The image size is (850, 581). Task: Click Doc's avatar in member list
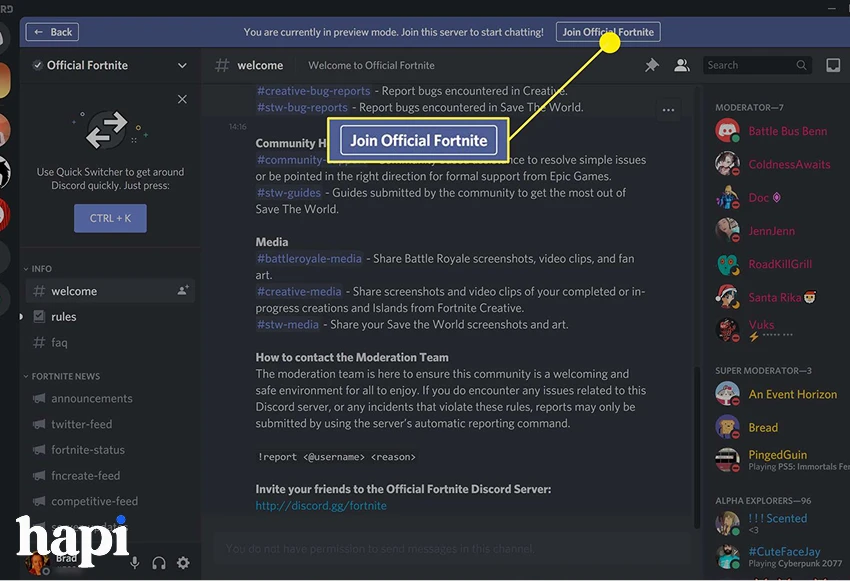tap(727, 198)
